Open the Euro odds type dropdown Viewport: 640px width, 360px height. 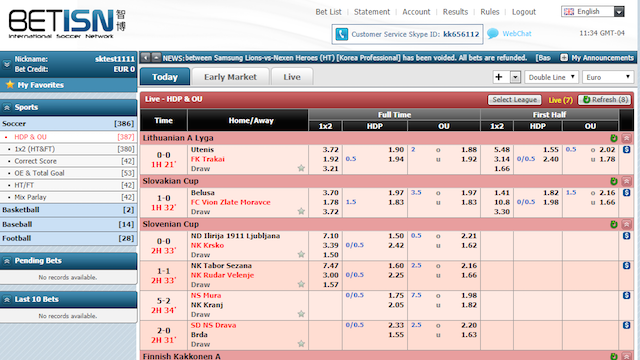click(608, 77)
